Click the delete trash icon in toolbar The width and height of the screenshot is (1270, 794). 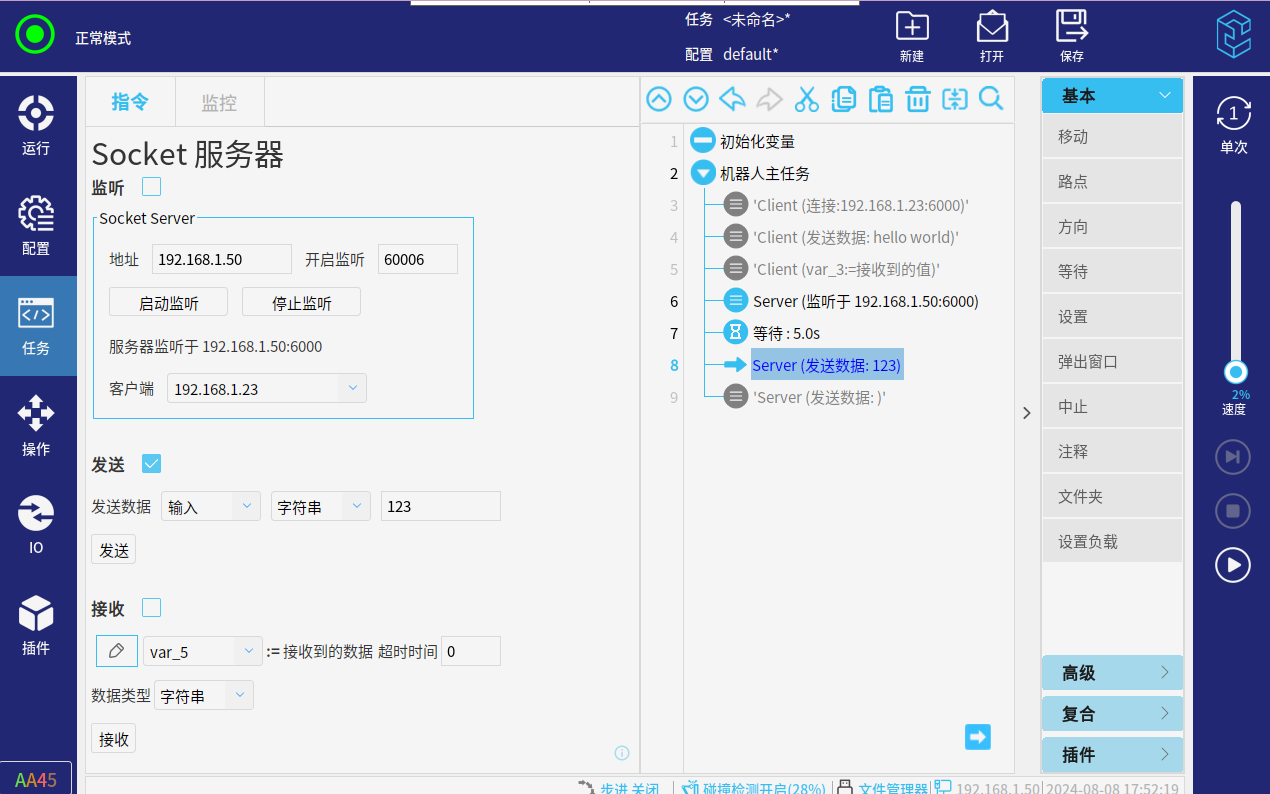(x=918, y=99)
